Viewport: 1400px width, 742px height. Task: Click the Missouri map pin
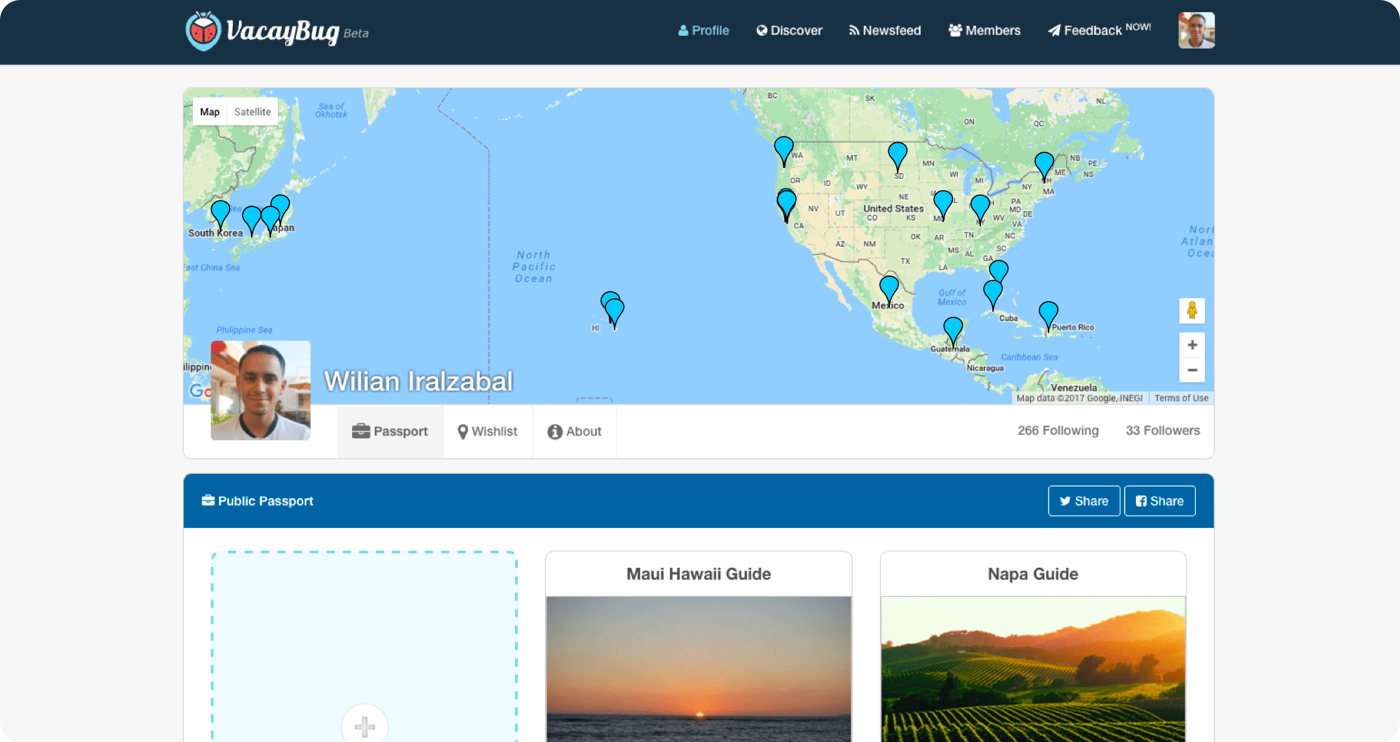[x=943, y=205]
